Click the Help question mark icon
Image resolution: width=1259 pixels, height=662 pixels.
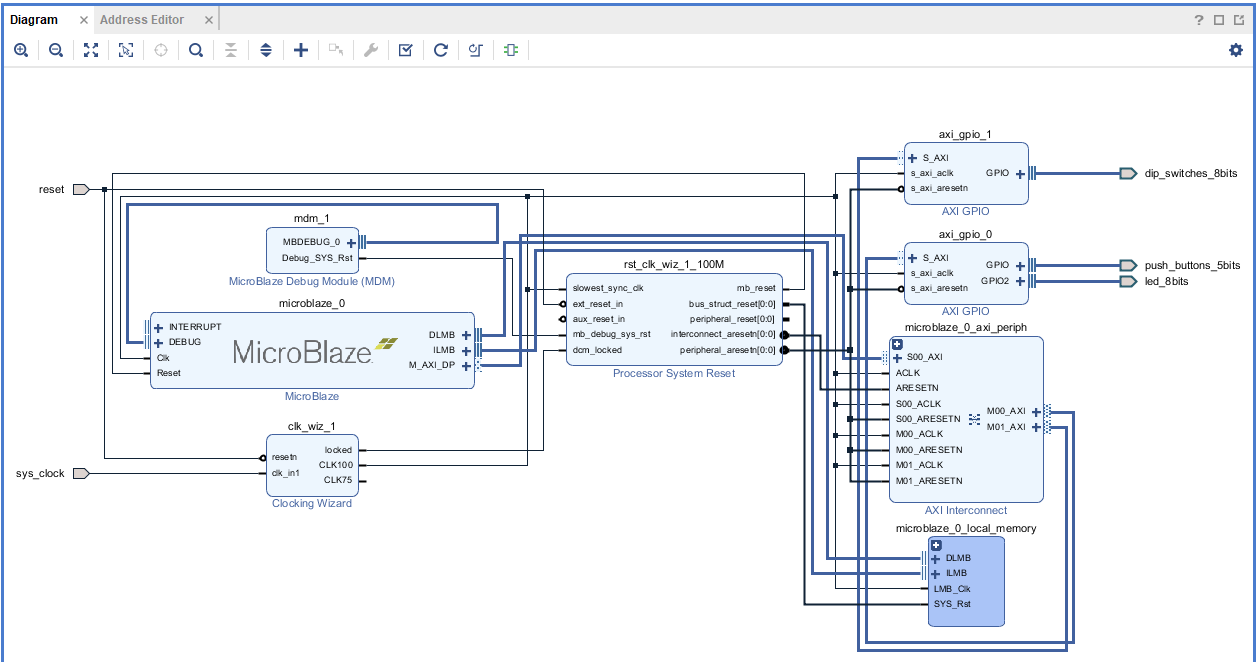[1199, 20]
